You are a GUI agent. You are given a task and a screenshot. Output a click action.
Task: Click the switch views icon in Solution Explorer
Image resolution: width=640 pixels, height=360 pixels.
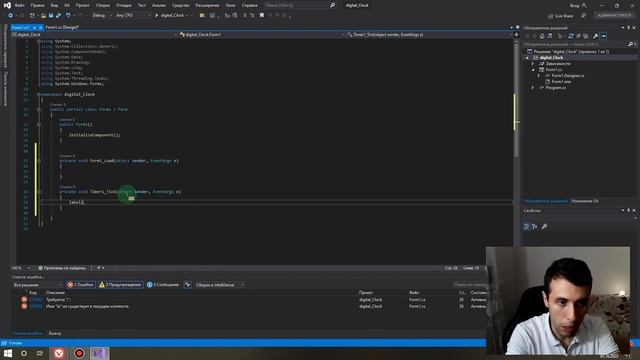click(550, 36)
